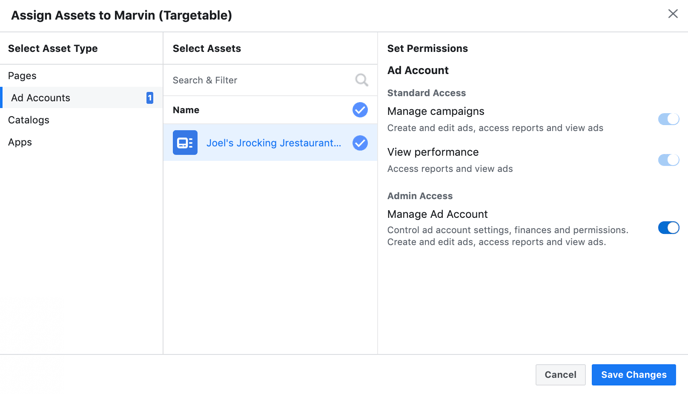This screenshot has height=394, width=688.
Task: Uncheck Joel's Jrocking Jrestaurant asset
Action: [360, 143]
